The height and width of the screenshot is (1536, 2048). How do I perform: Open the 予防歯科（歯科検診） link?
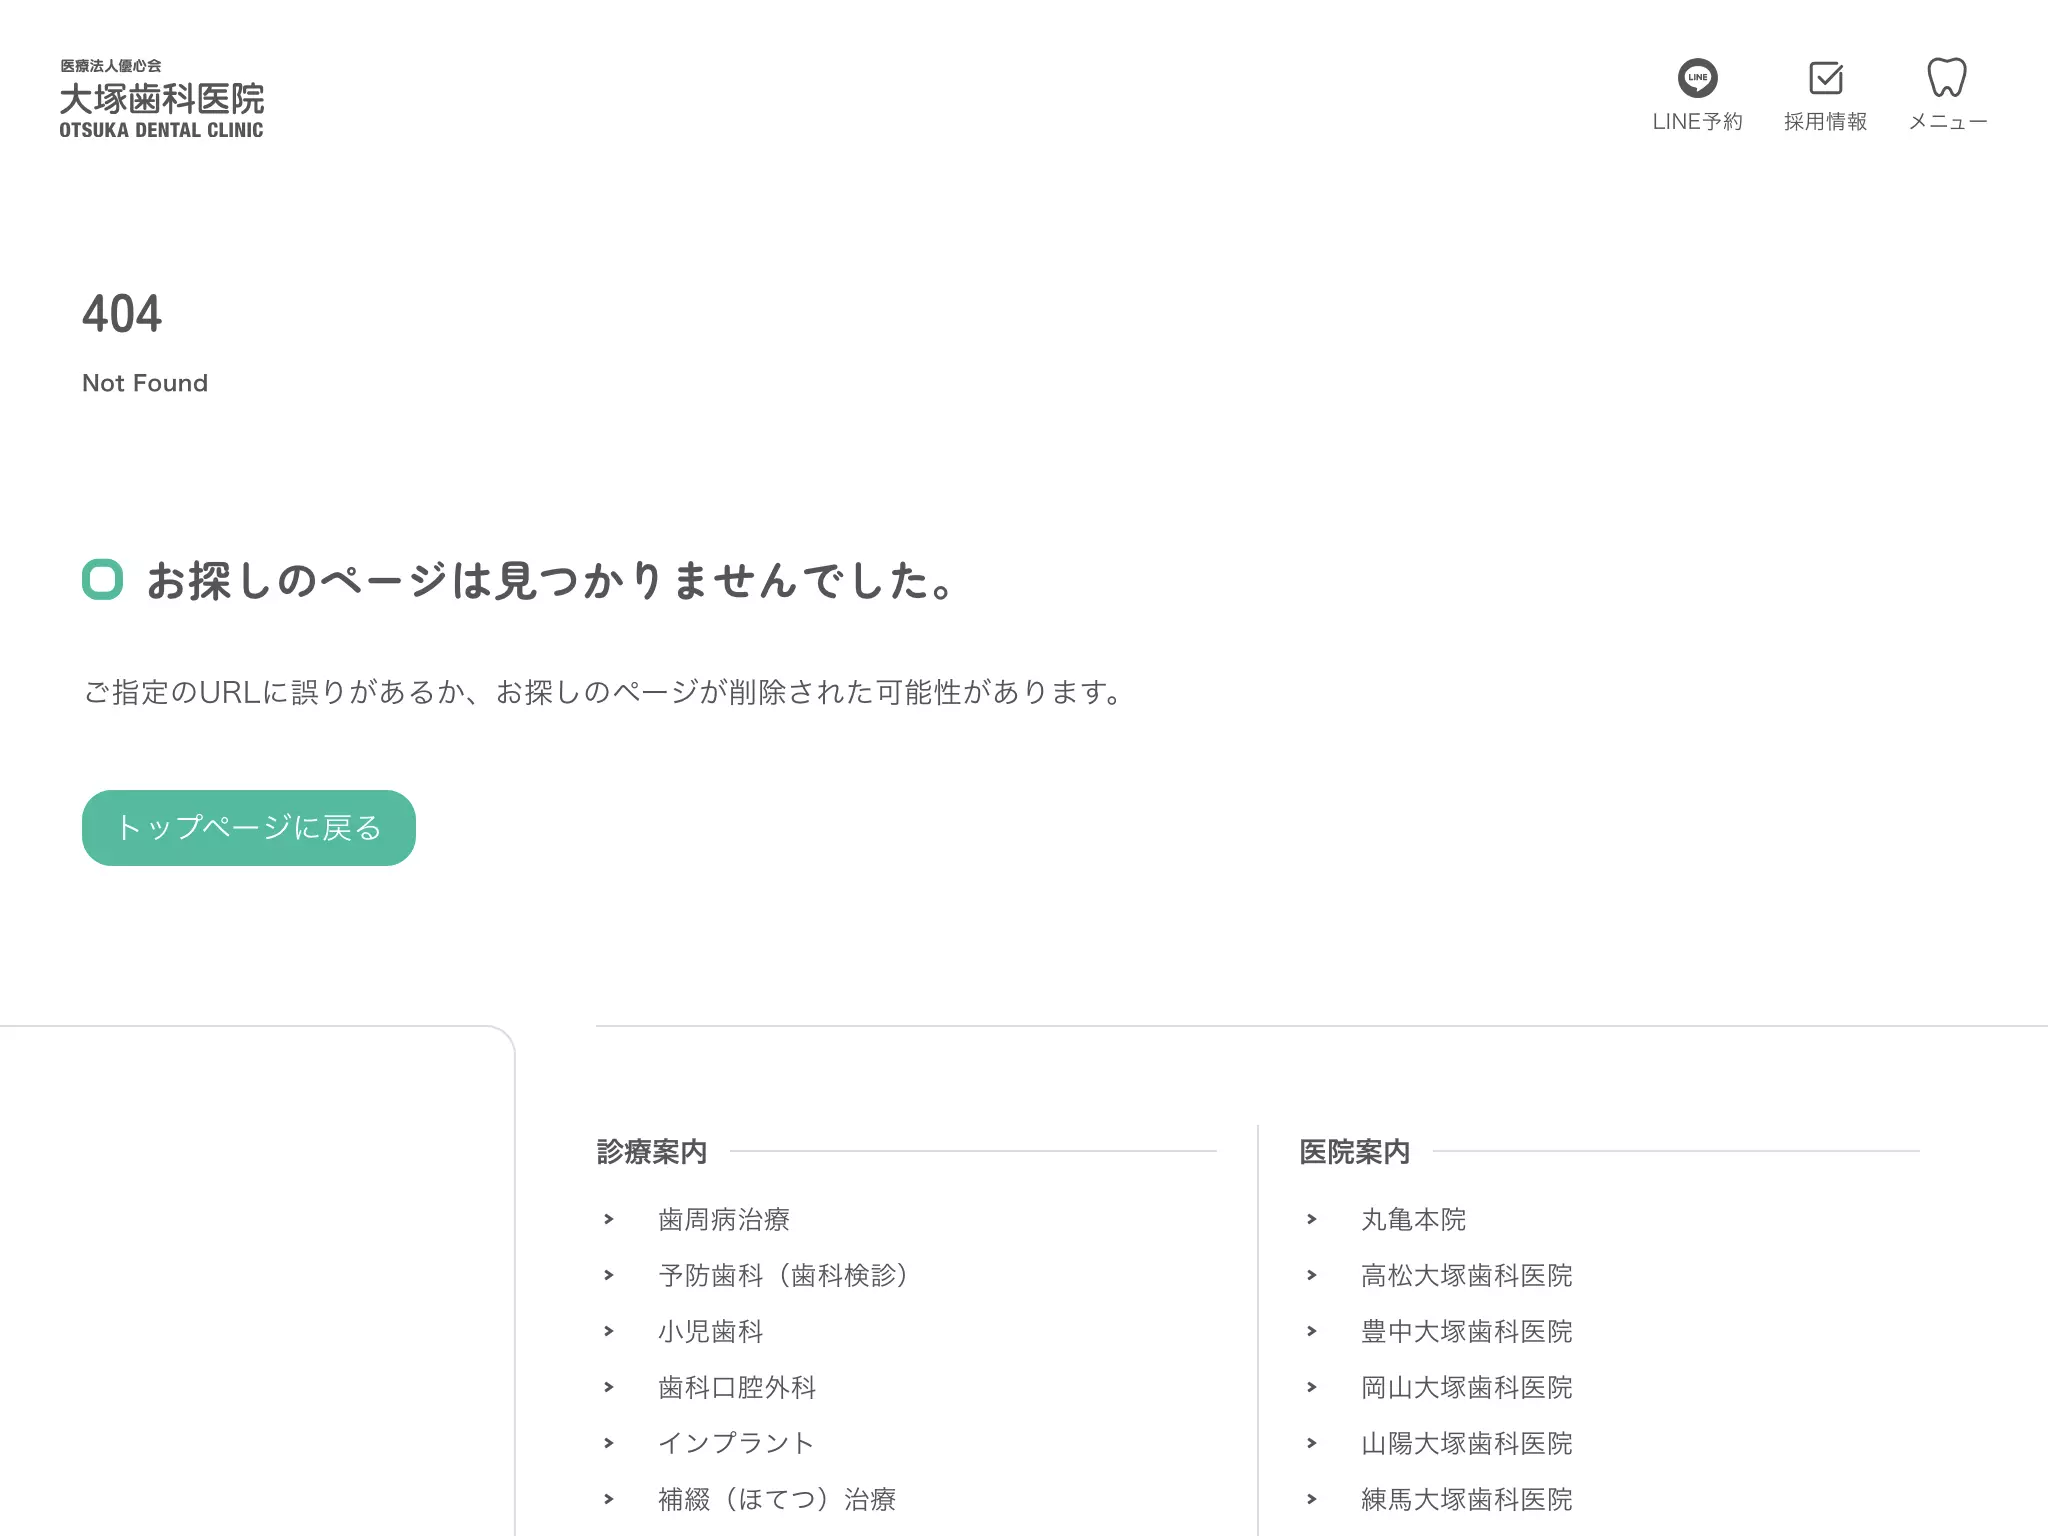coord(784,1275)
